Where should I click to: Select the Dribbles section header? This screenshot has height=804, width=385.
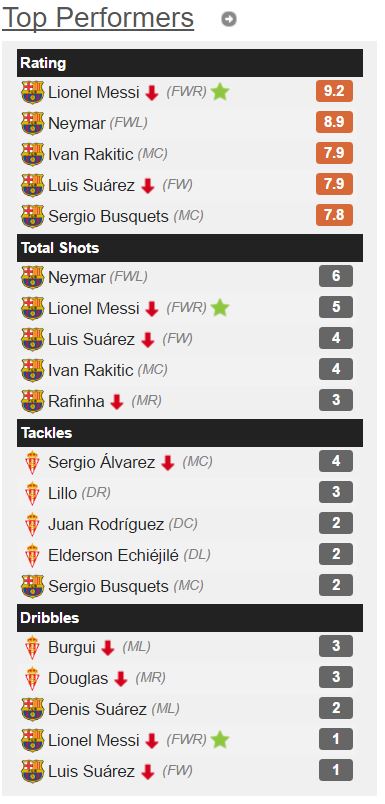190,618
